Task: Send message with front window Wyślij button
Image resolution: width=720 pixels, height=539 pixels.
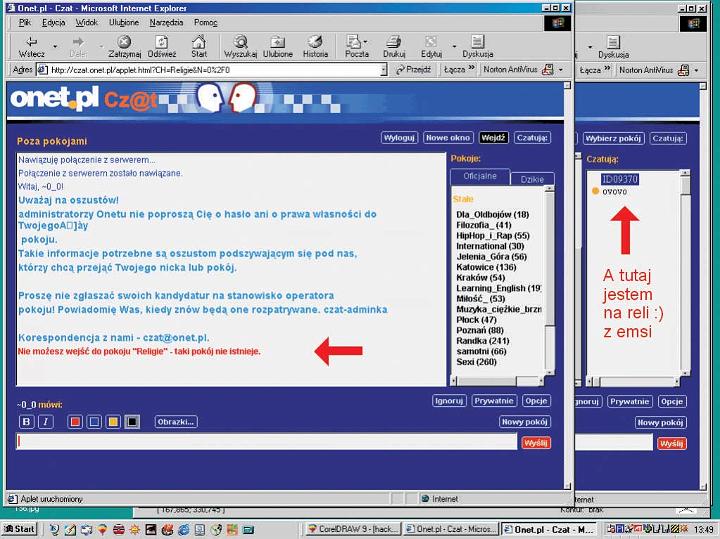Action: click(536, 443)
